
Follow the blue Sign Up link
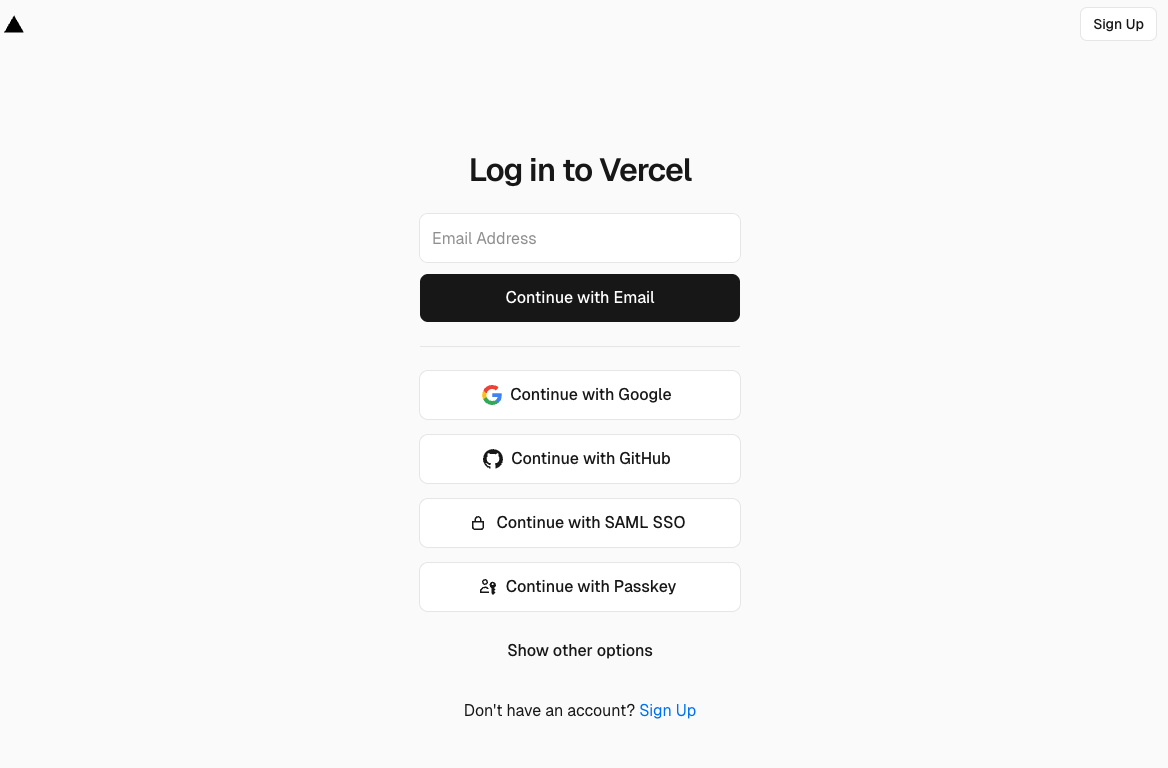[x=667, y=711]
